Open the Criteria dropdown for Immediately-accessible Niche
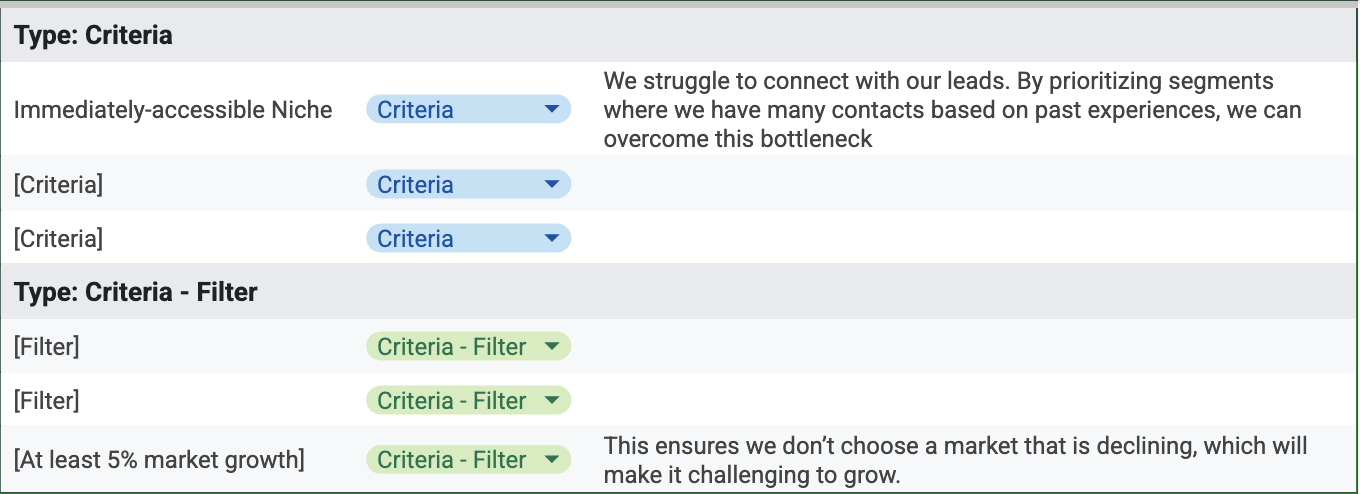 pos(550,110)
